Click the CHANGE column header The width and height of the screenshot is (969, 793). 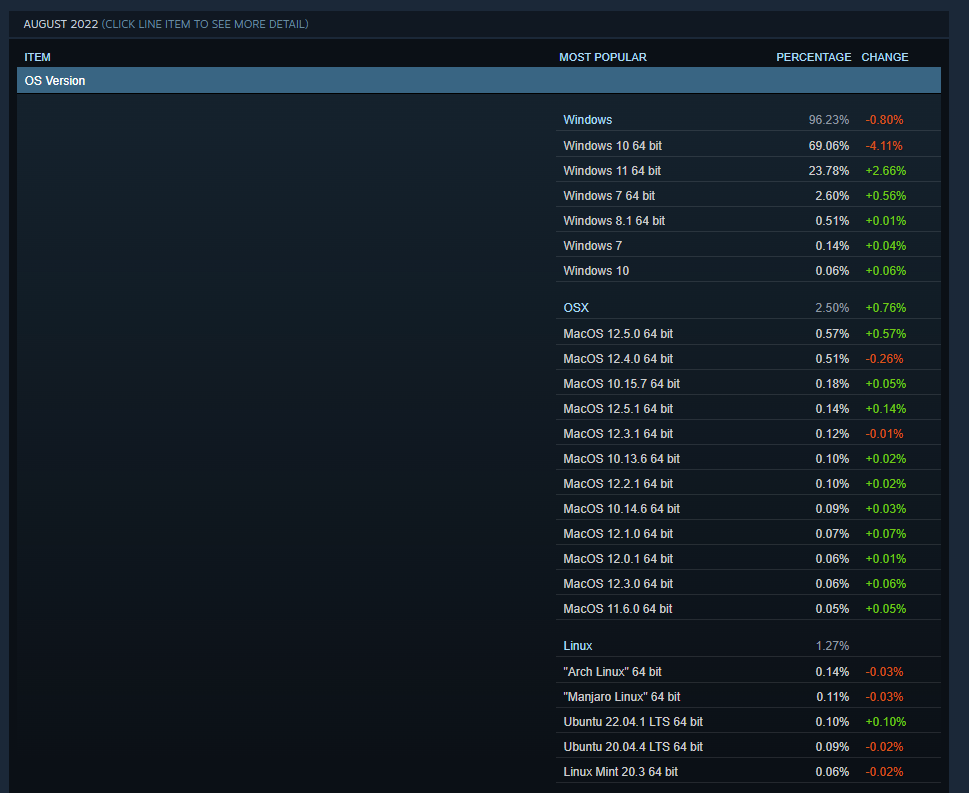tap(885, 57)
